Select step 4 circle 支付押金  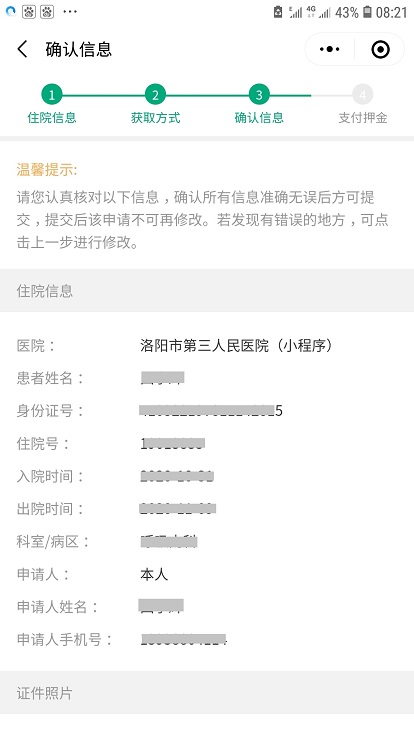(x=362, y=95)
